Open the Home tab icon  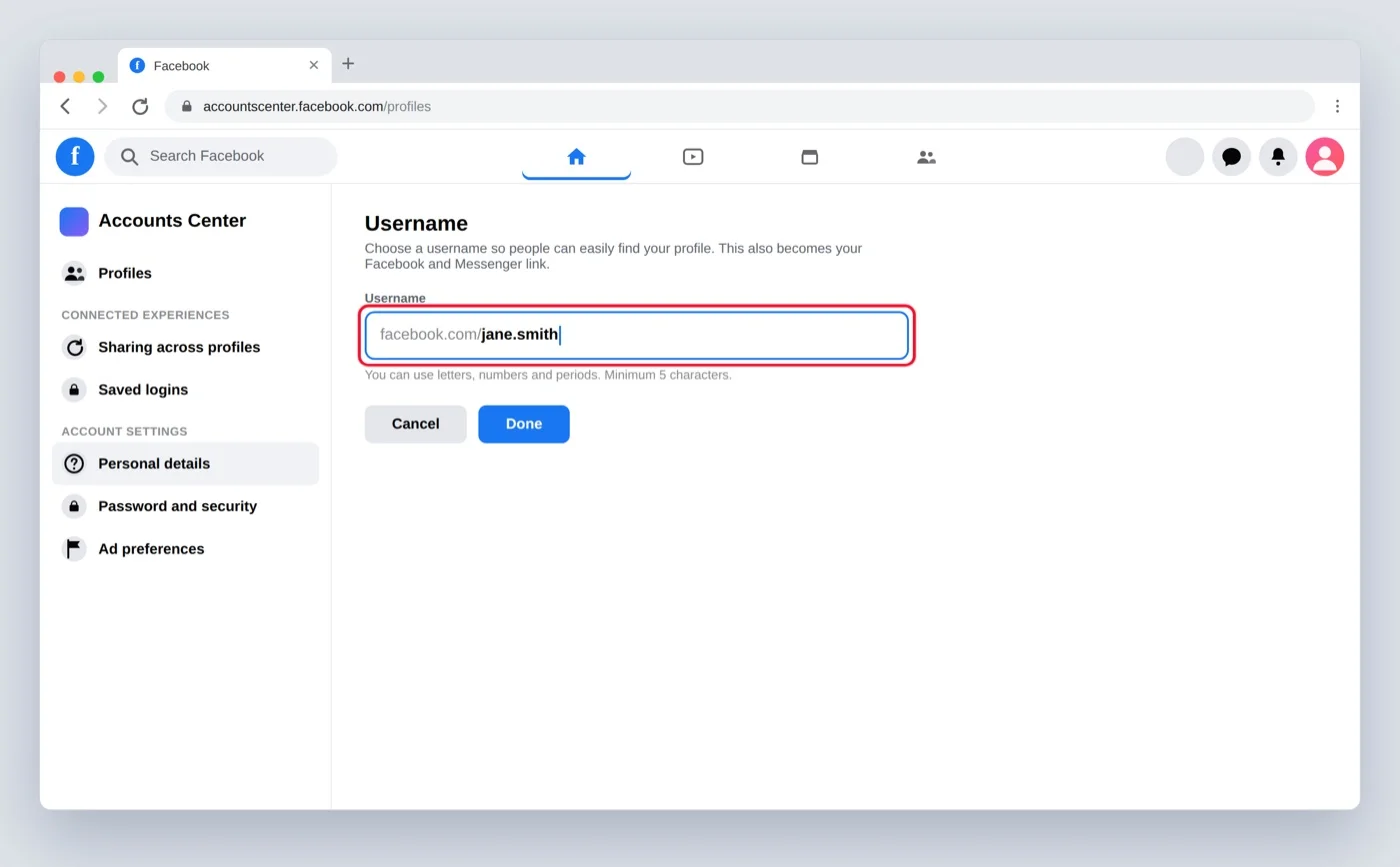coord(576,156)
